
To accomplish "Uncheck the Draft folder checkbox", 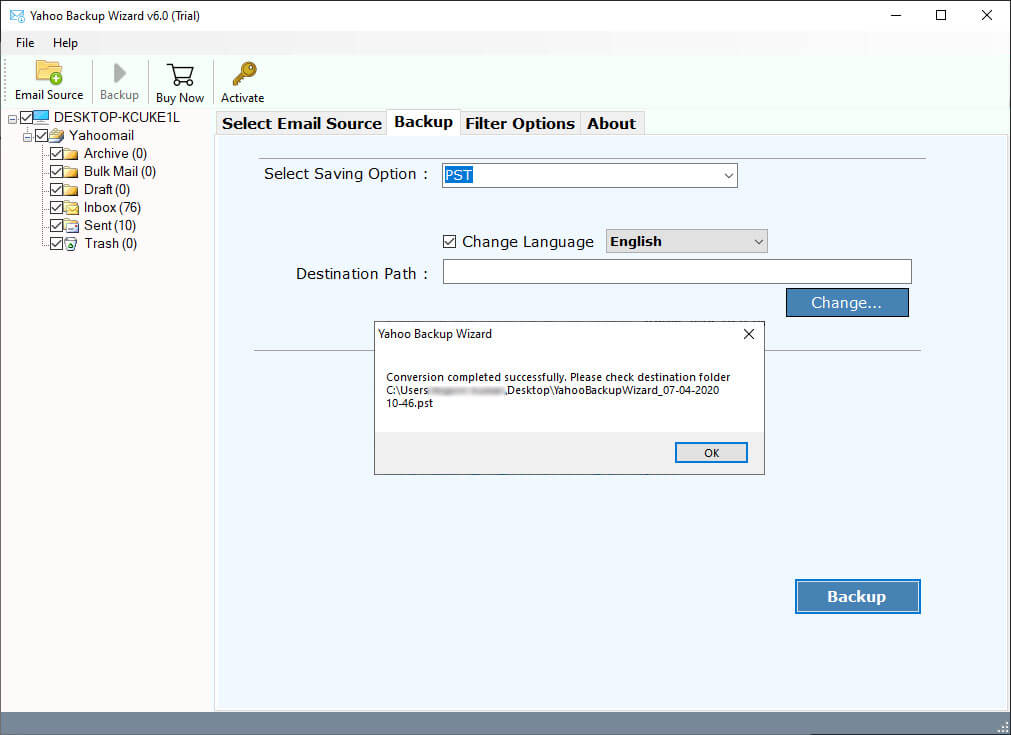I will point(56,190).
